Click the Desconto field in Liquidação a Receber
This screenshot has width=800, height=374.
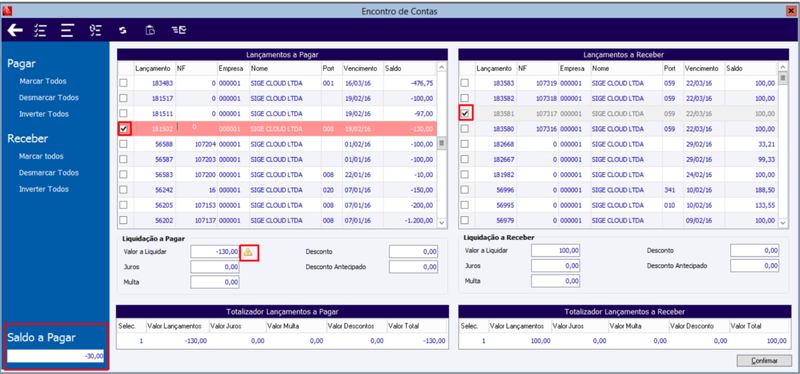coord(755,251)
